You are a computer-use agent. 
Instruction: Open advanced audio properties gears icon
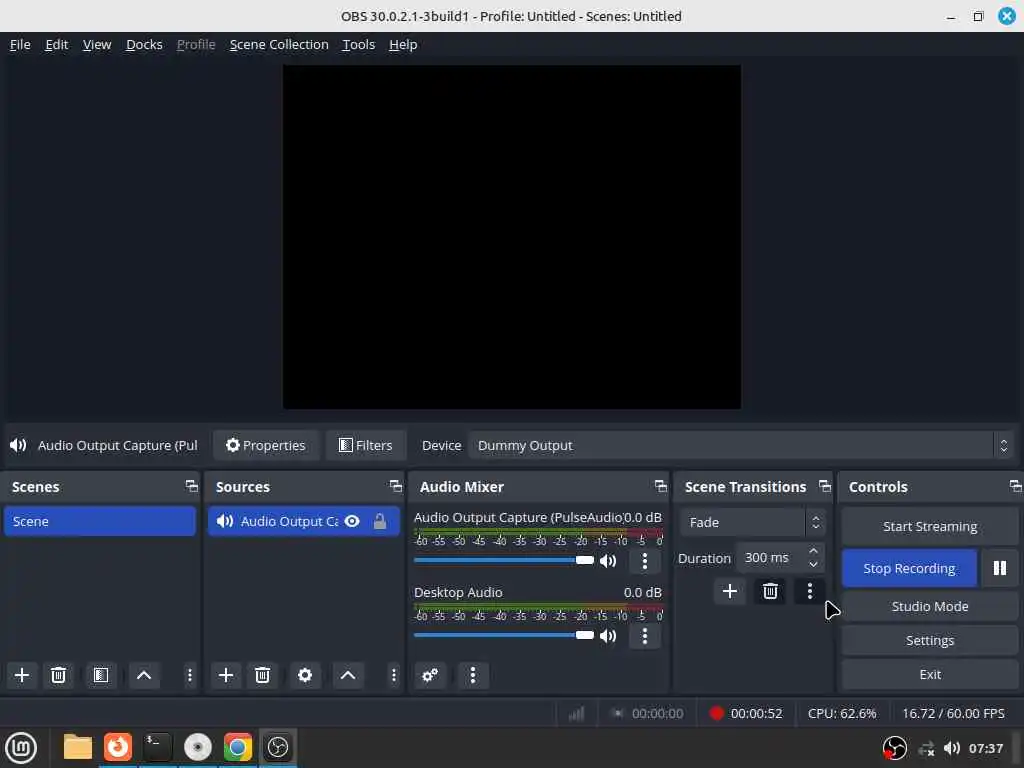click(x=430, y=675)
